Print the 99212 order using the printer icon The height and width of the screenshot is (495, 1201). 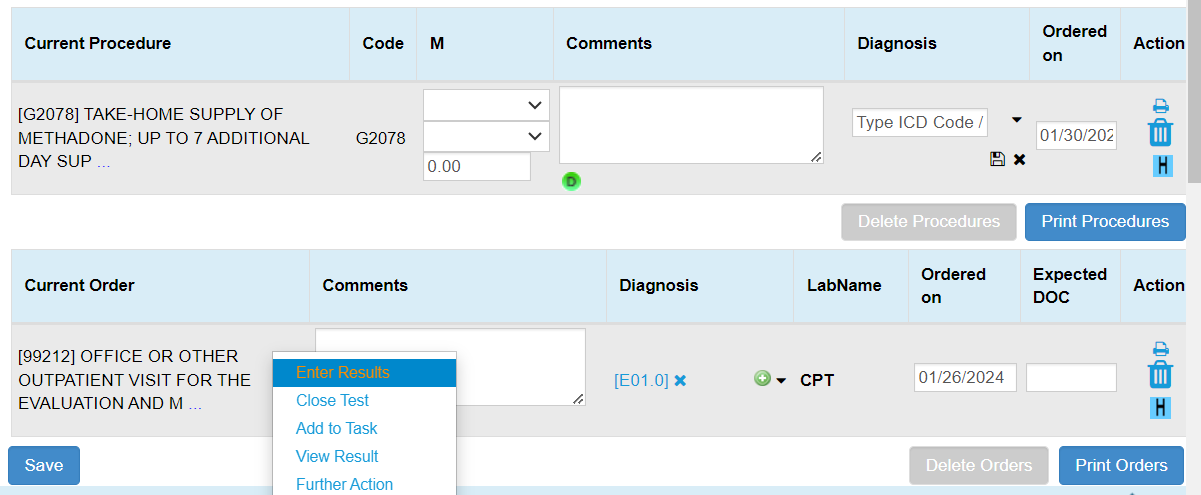coord(1160,349)
